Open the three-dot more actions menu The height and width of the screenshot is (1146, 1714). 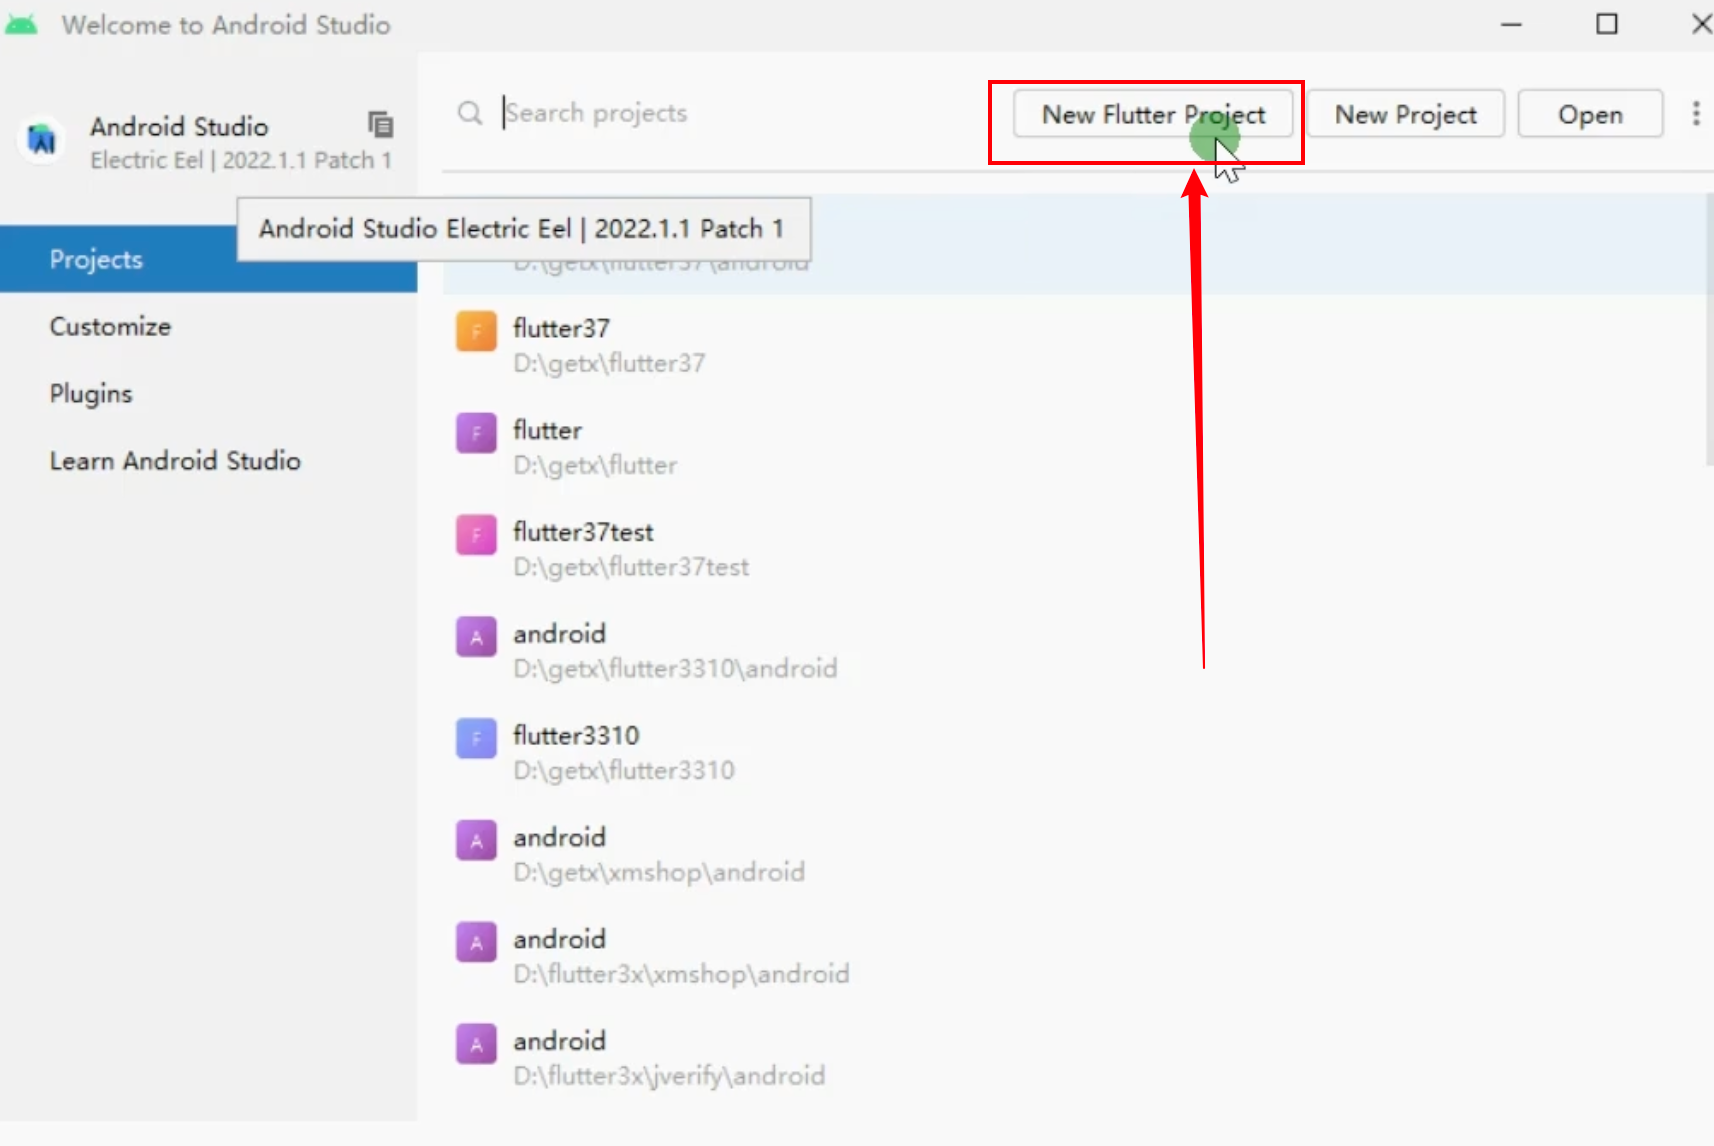point(1696,113)
